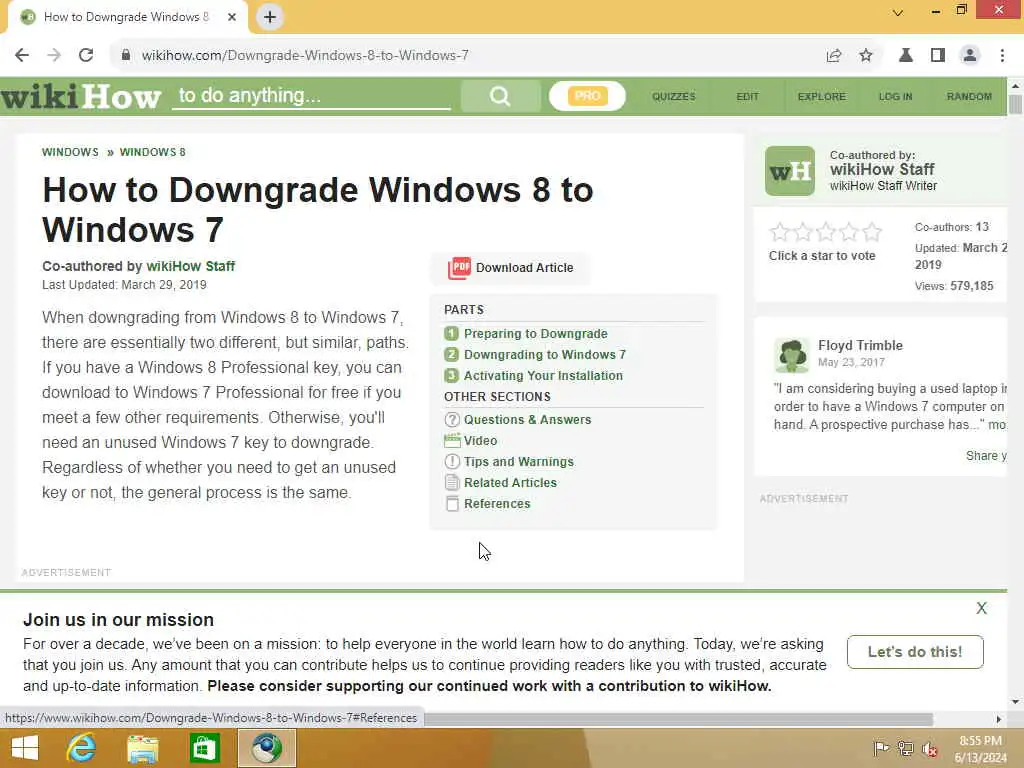Jump to Activating Your Installation part
Image resolution: width=1024 pixels, height=768 pixels.
point(543,376)
